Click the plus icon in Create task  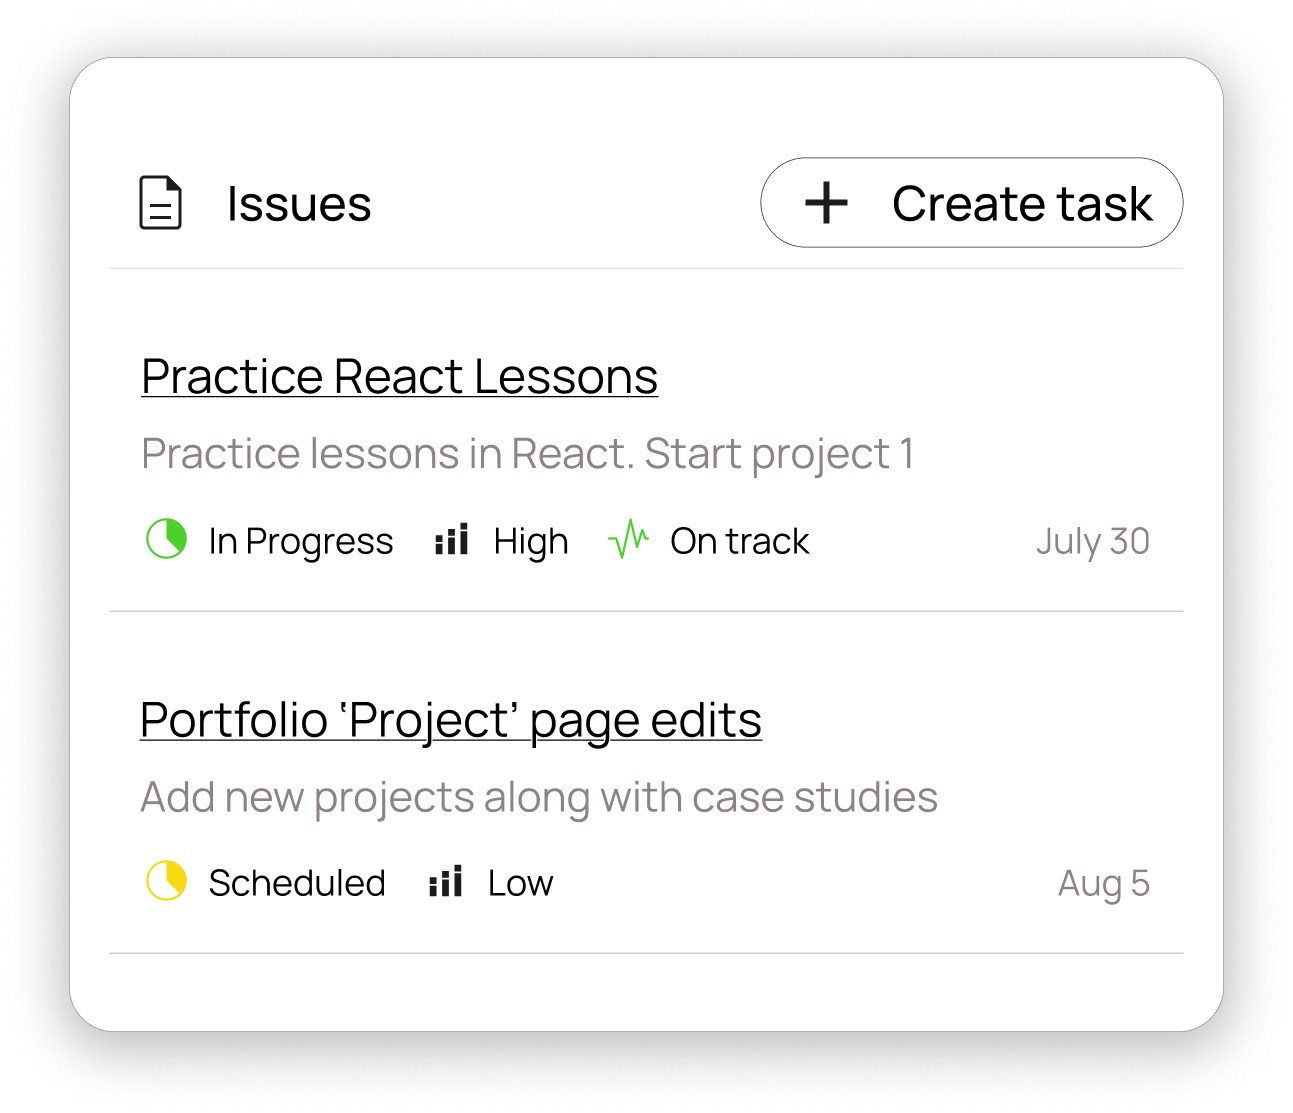(x=826, y=203)
